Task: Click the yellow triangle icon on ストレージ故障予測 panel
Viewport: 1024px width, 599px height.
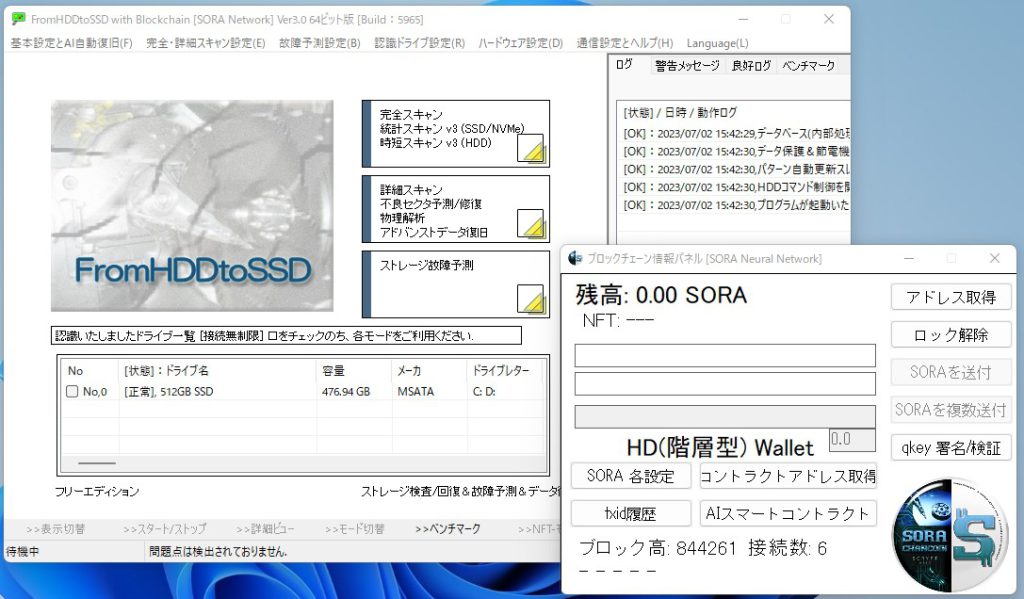Action: click(531, 299)
